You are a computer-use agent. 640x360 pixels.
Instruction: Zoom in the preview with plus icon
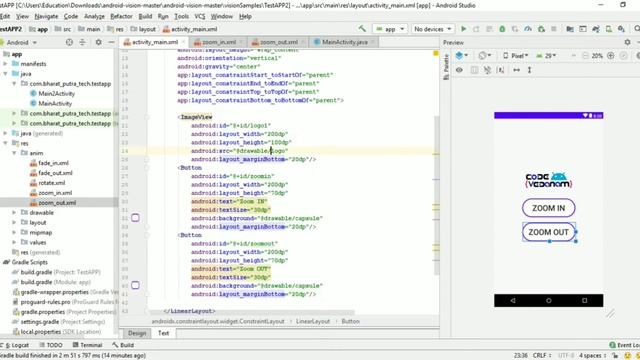click(x=611, y=56)
